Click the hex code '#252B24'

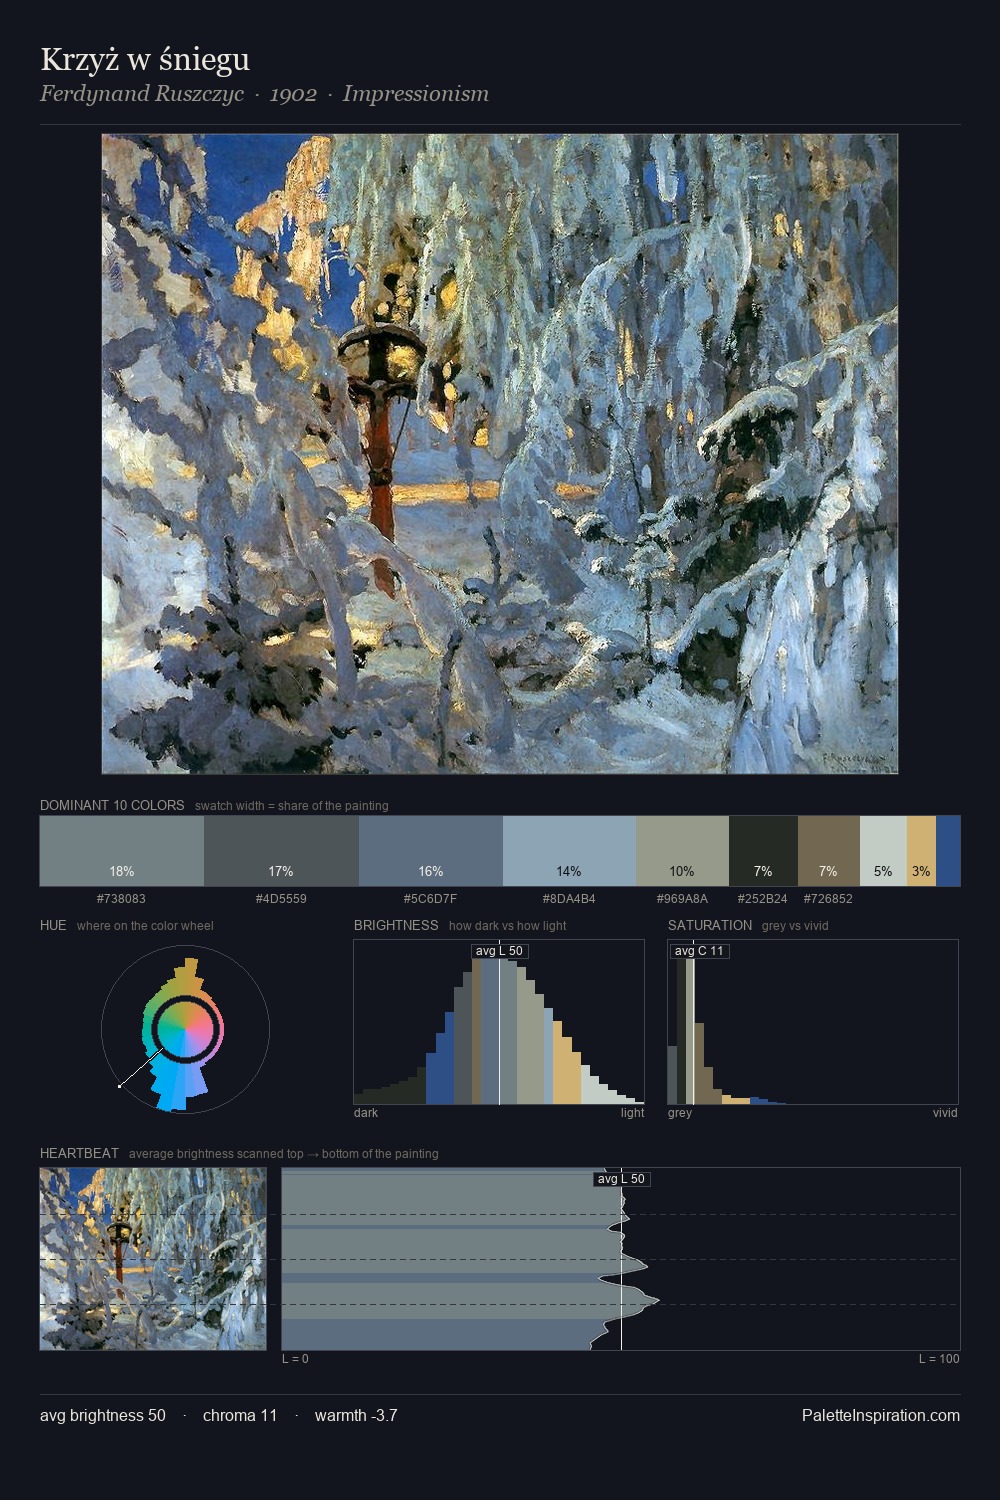pos(763,898)
